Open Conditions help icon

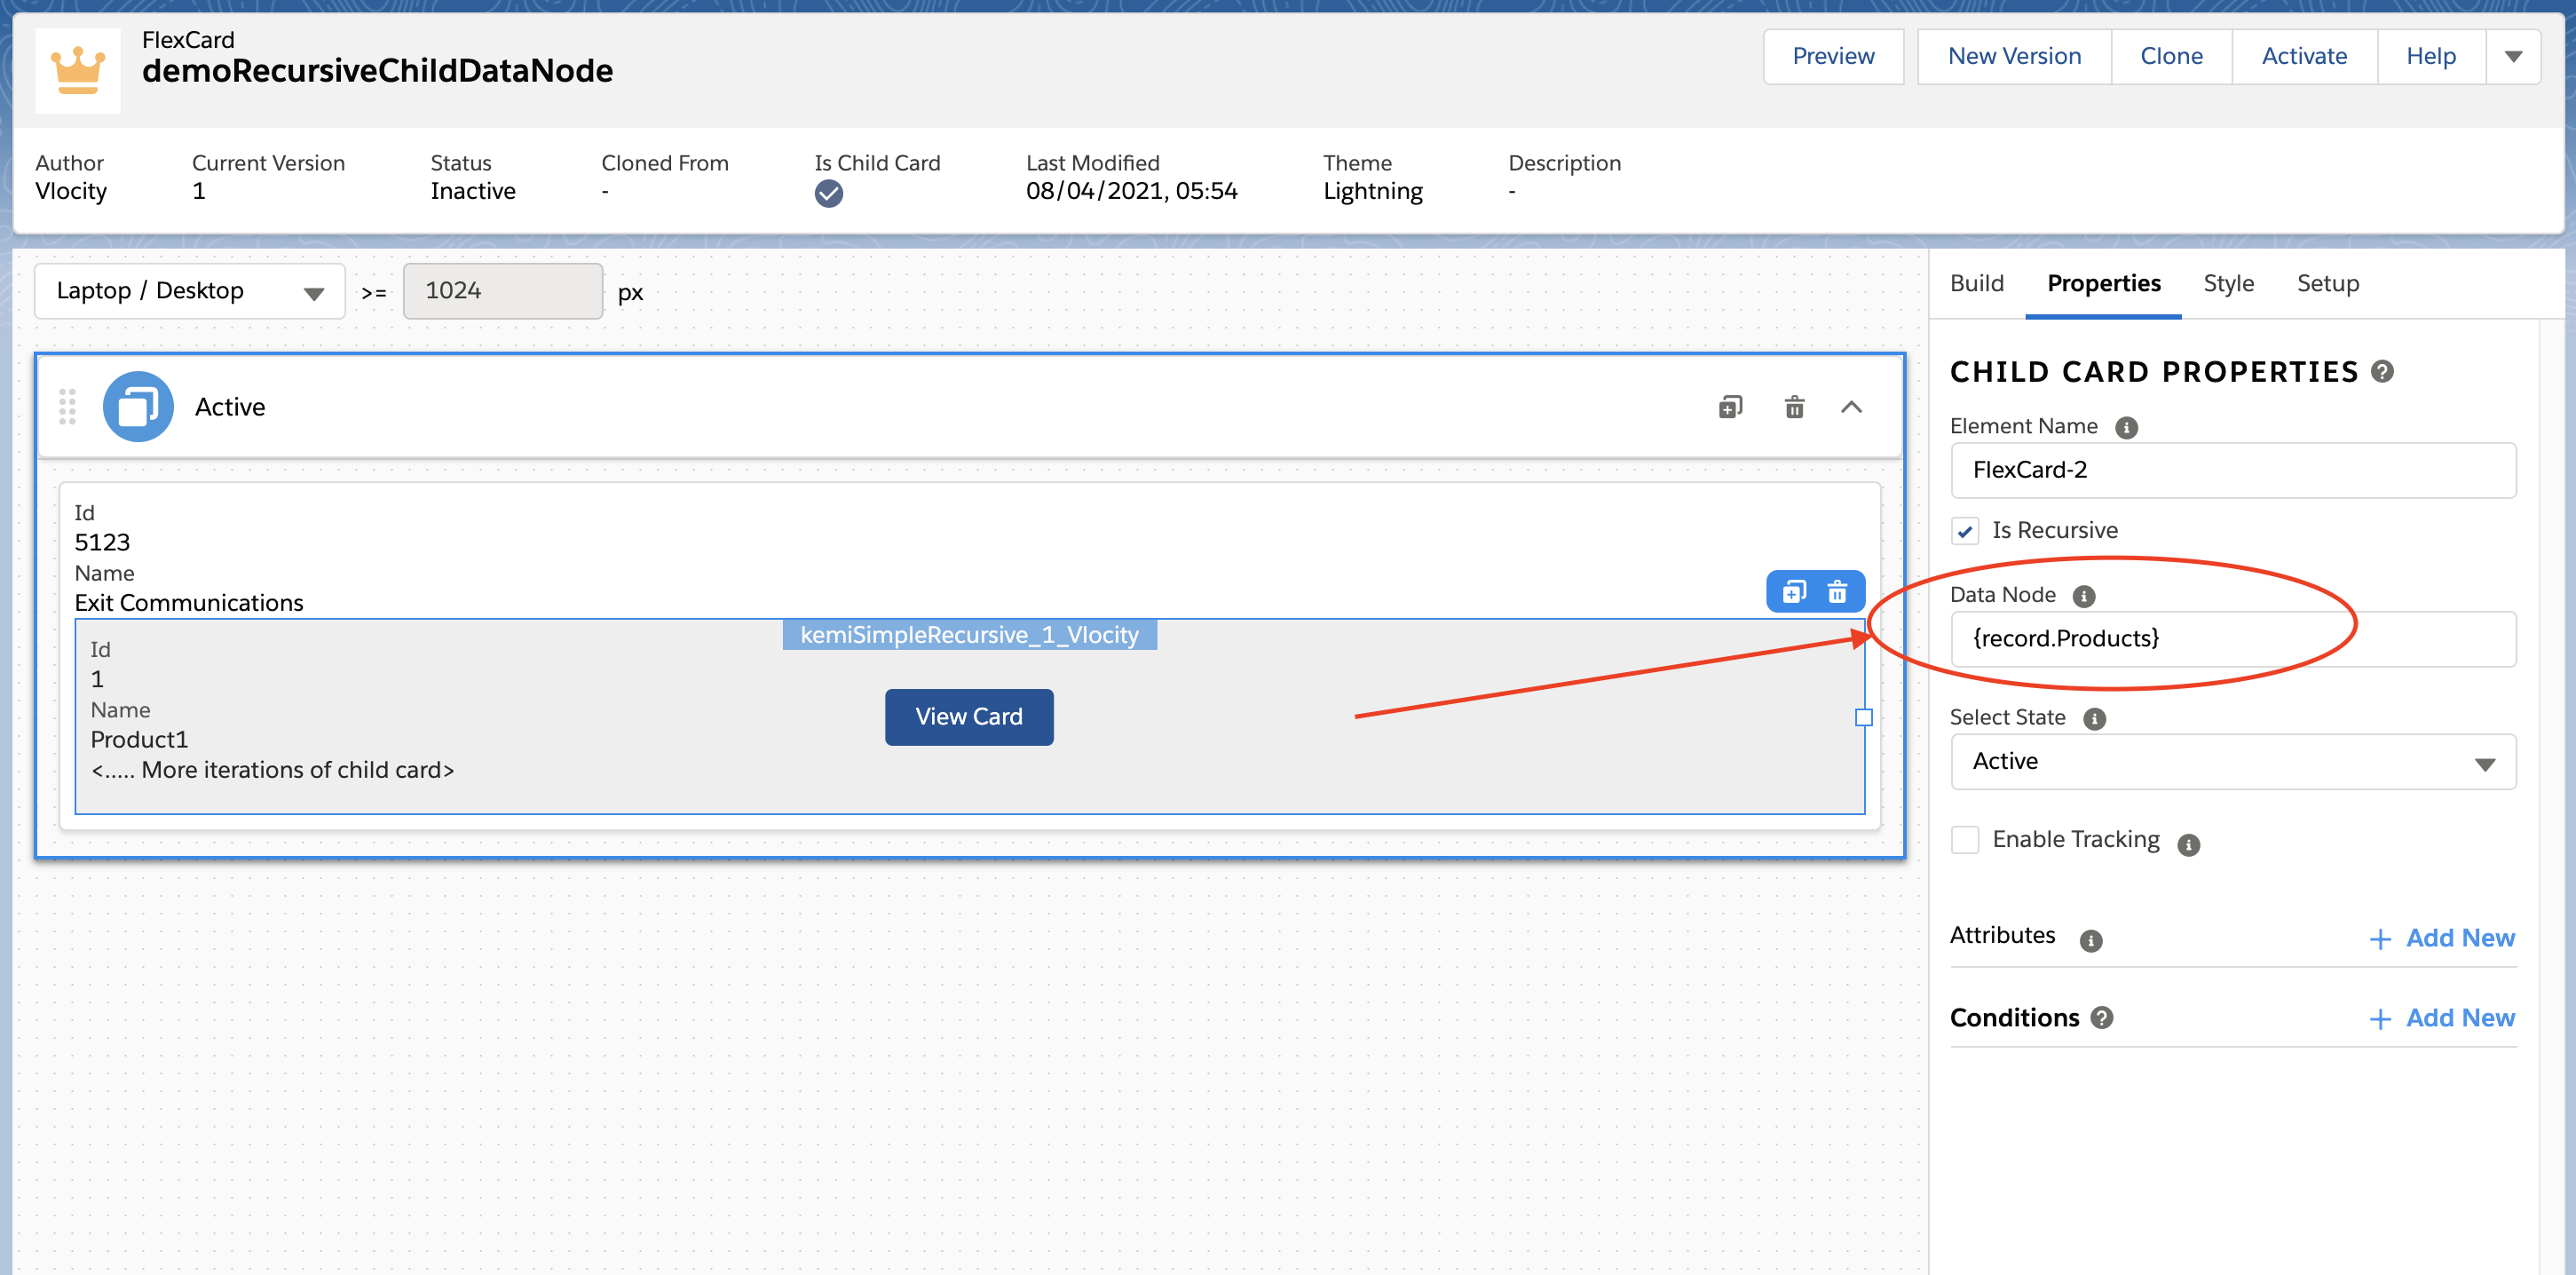click(x=2102, y=1018)
